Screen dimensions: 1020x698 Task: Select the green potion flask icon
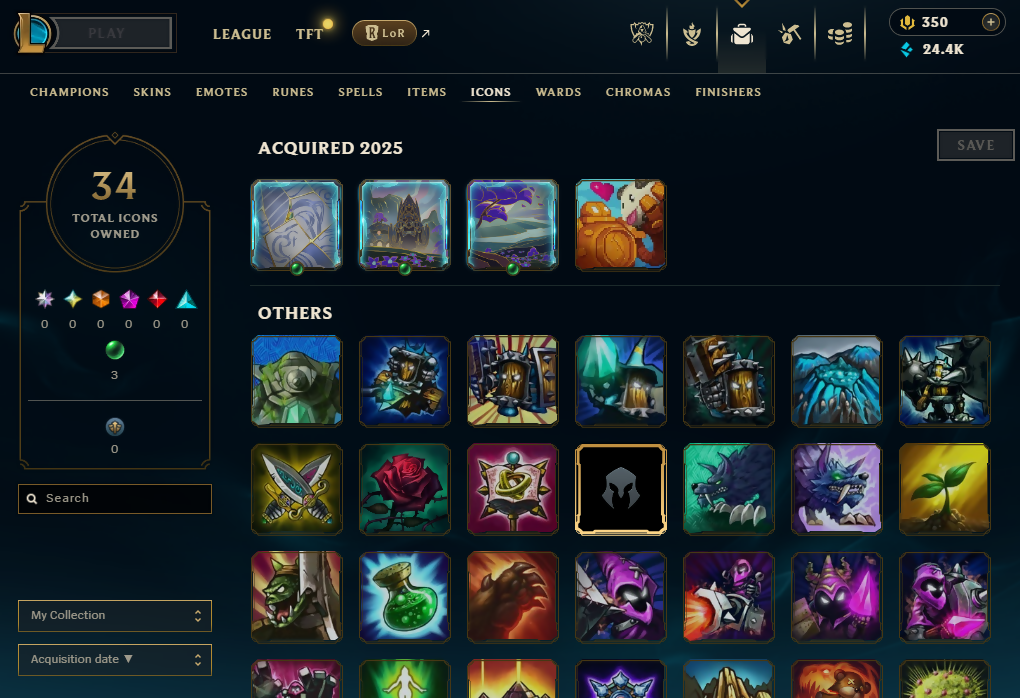click(405, 597)
